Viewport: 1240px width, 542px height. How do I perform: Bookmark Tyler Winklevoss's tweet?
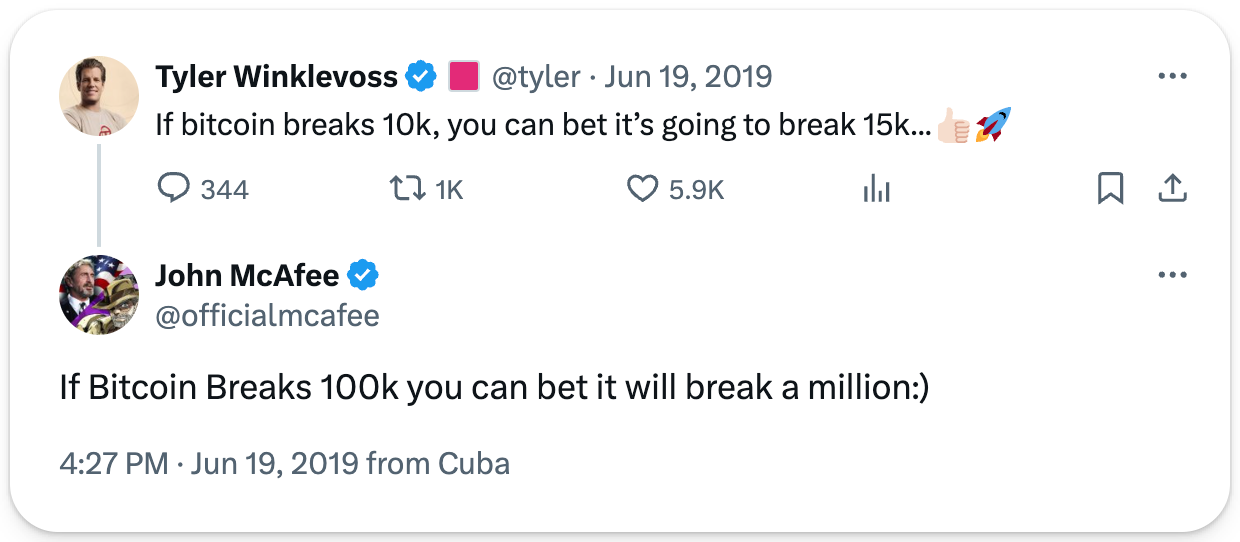point(1110,189)
